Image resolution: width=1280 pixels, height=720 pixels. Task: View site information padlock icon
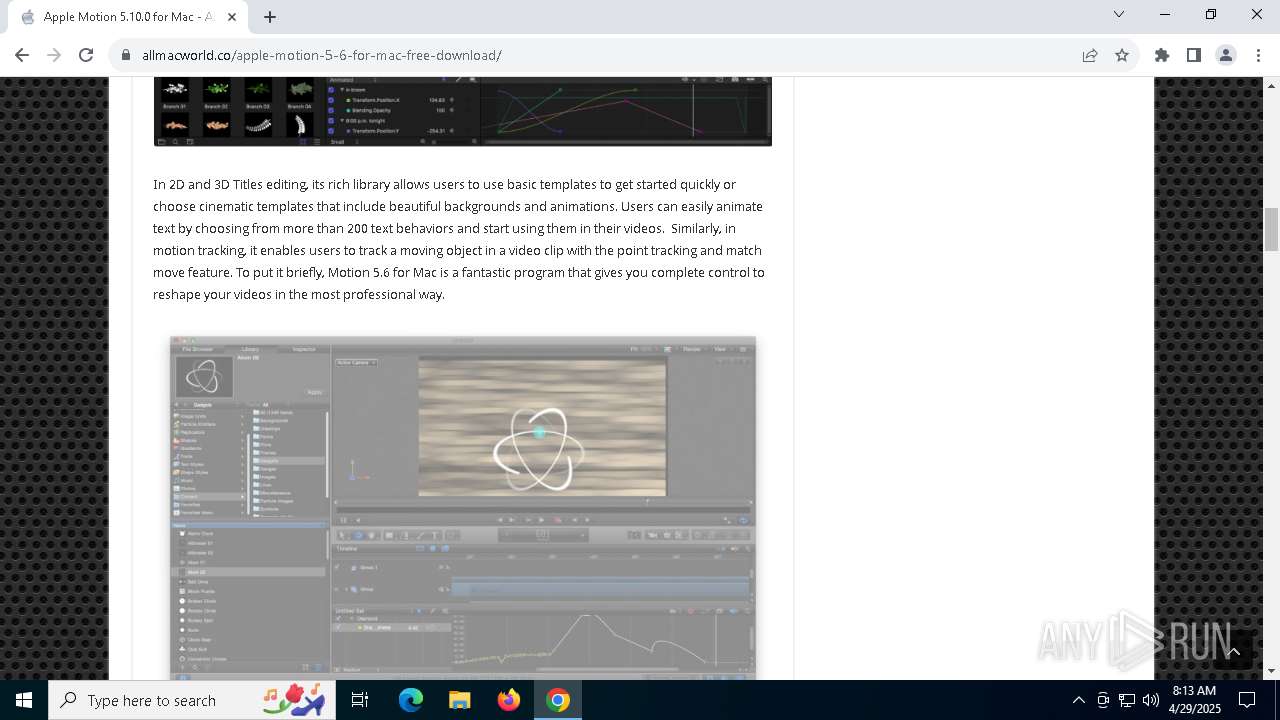click(x=126, y=55)
